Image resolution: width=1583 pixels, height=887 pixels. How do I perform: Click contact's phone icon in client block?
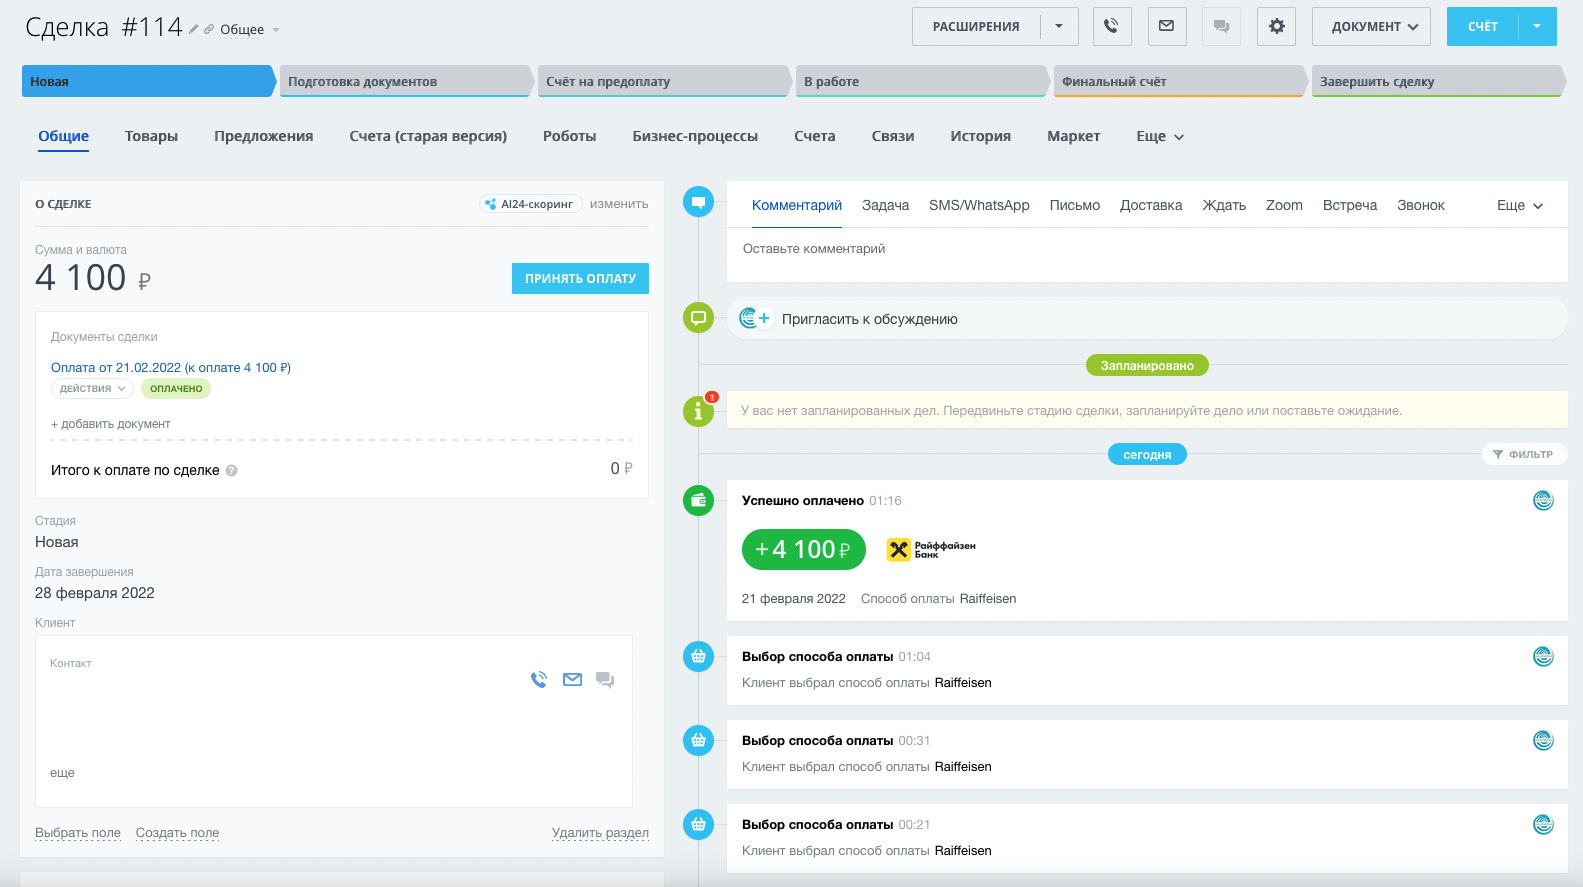pyautogui.click(x=539, y=680)
